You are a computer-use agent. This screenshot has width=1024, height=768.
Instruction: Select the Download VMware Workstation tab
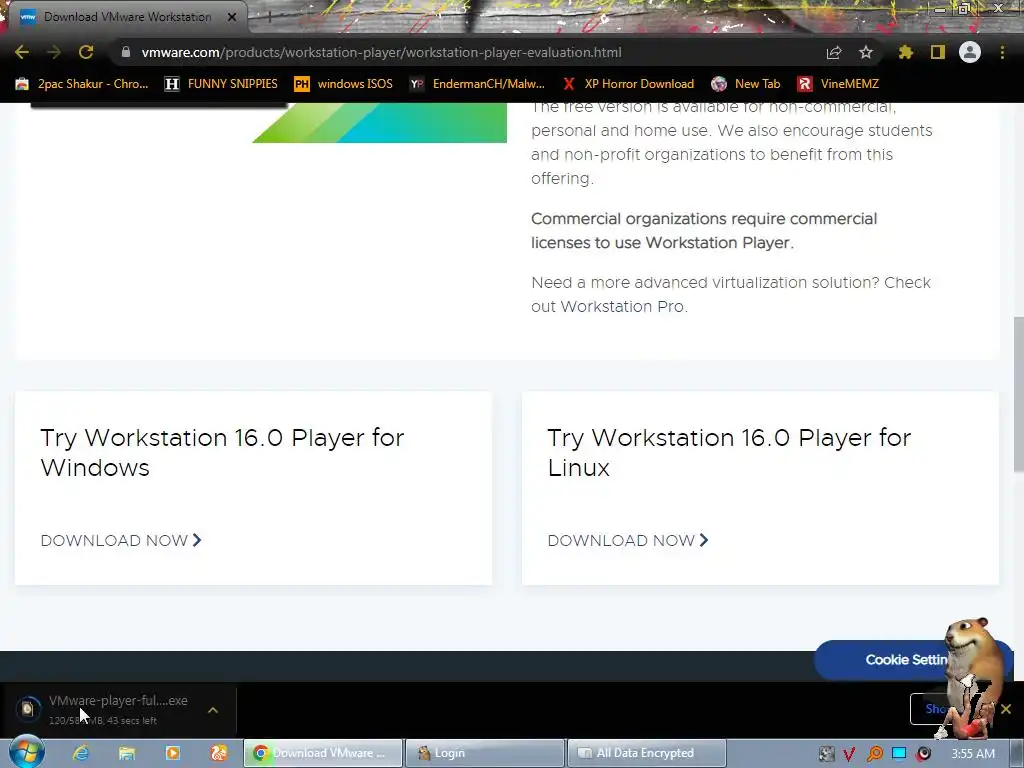[x=127, y=17]
